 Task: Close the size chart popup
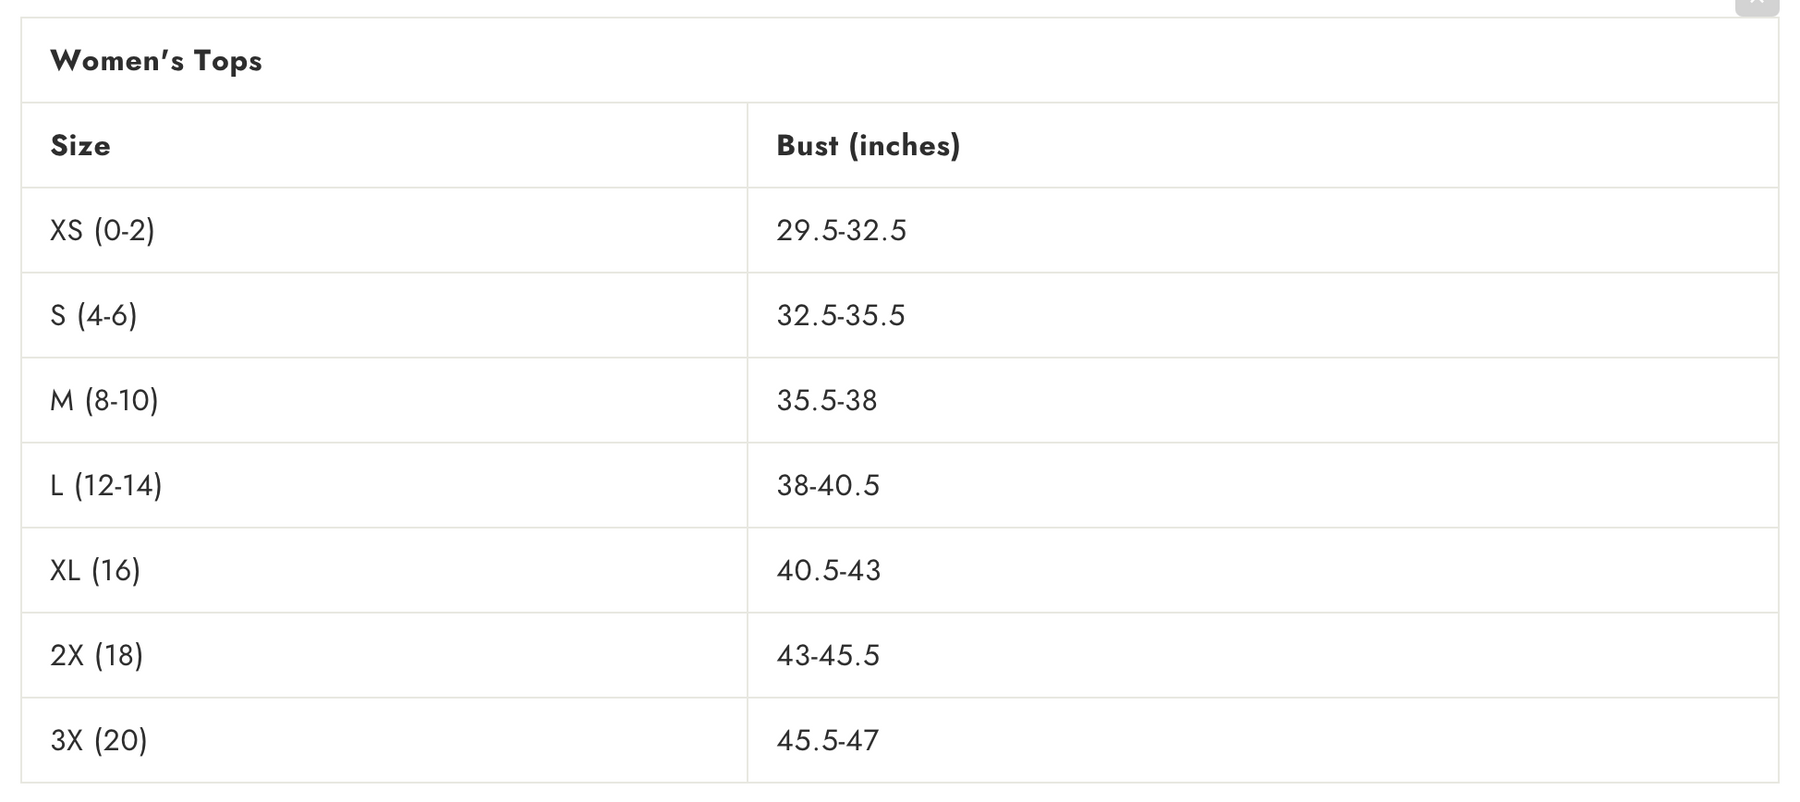pyautogui.click(x=1757, y=6)
